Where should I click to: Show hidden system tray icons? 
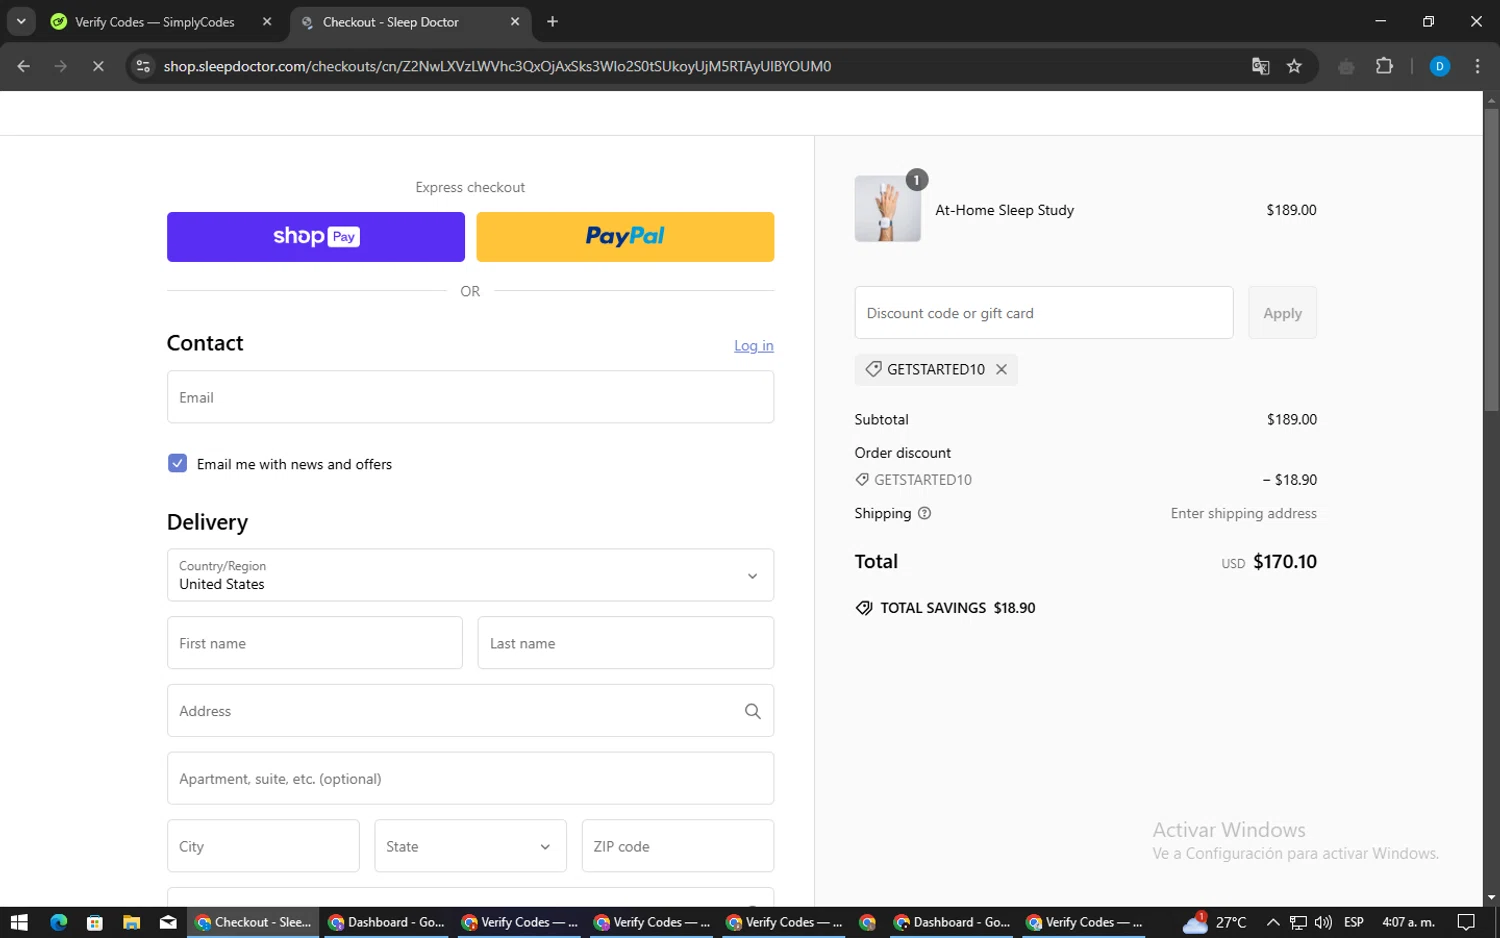(x=1273, y=922)
